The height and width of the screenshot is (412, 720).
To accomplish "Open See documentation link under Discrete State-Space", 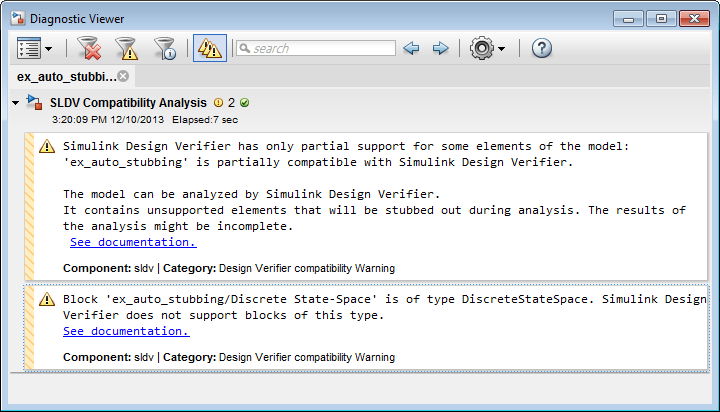I will point(126,331).
